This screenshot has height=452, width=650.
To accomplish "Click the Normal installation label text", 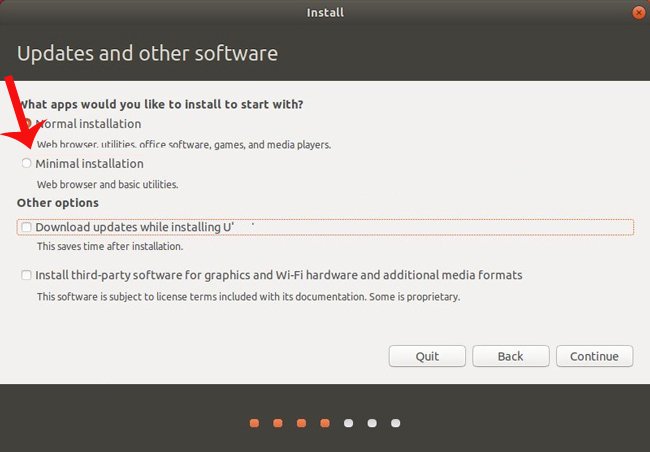I will pyautogui.click(x=89, y=124).
